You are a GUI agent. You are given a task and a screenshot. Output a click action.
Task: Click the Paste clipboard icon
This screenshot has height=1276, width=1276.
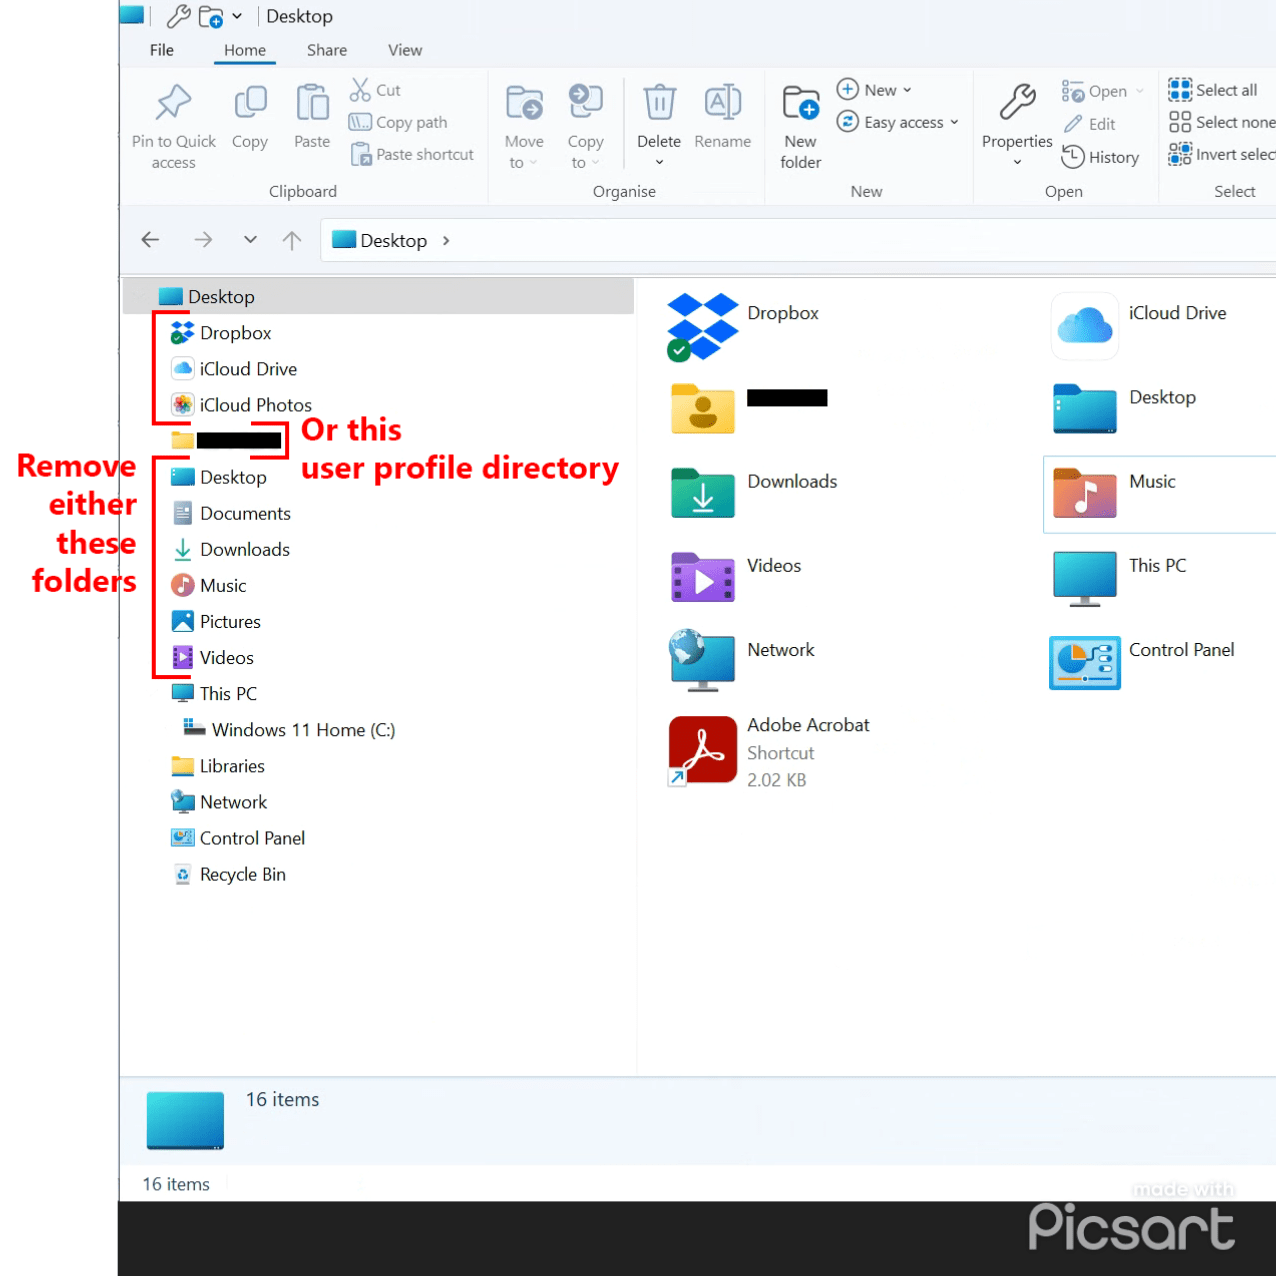tap(312, 102)
